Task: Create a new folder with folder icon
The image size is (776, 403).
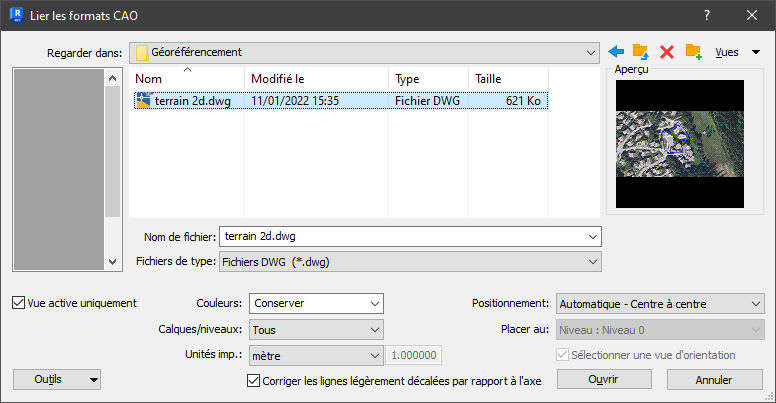Action: [693, 52]
